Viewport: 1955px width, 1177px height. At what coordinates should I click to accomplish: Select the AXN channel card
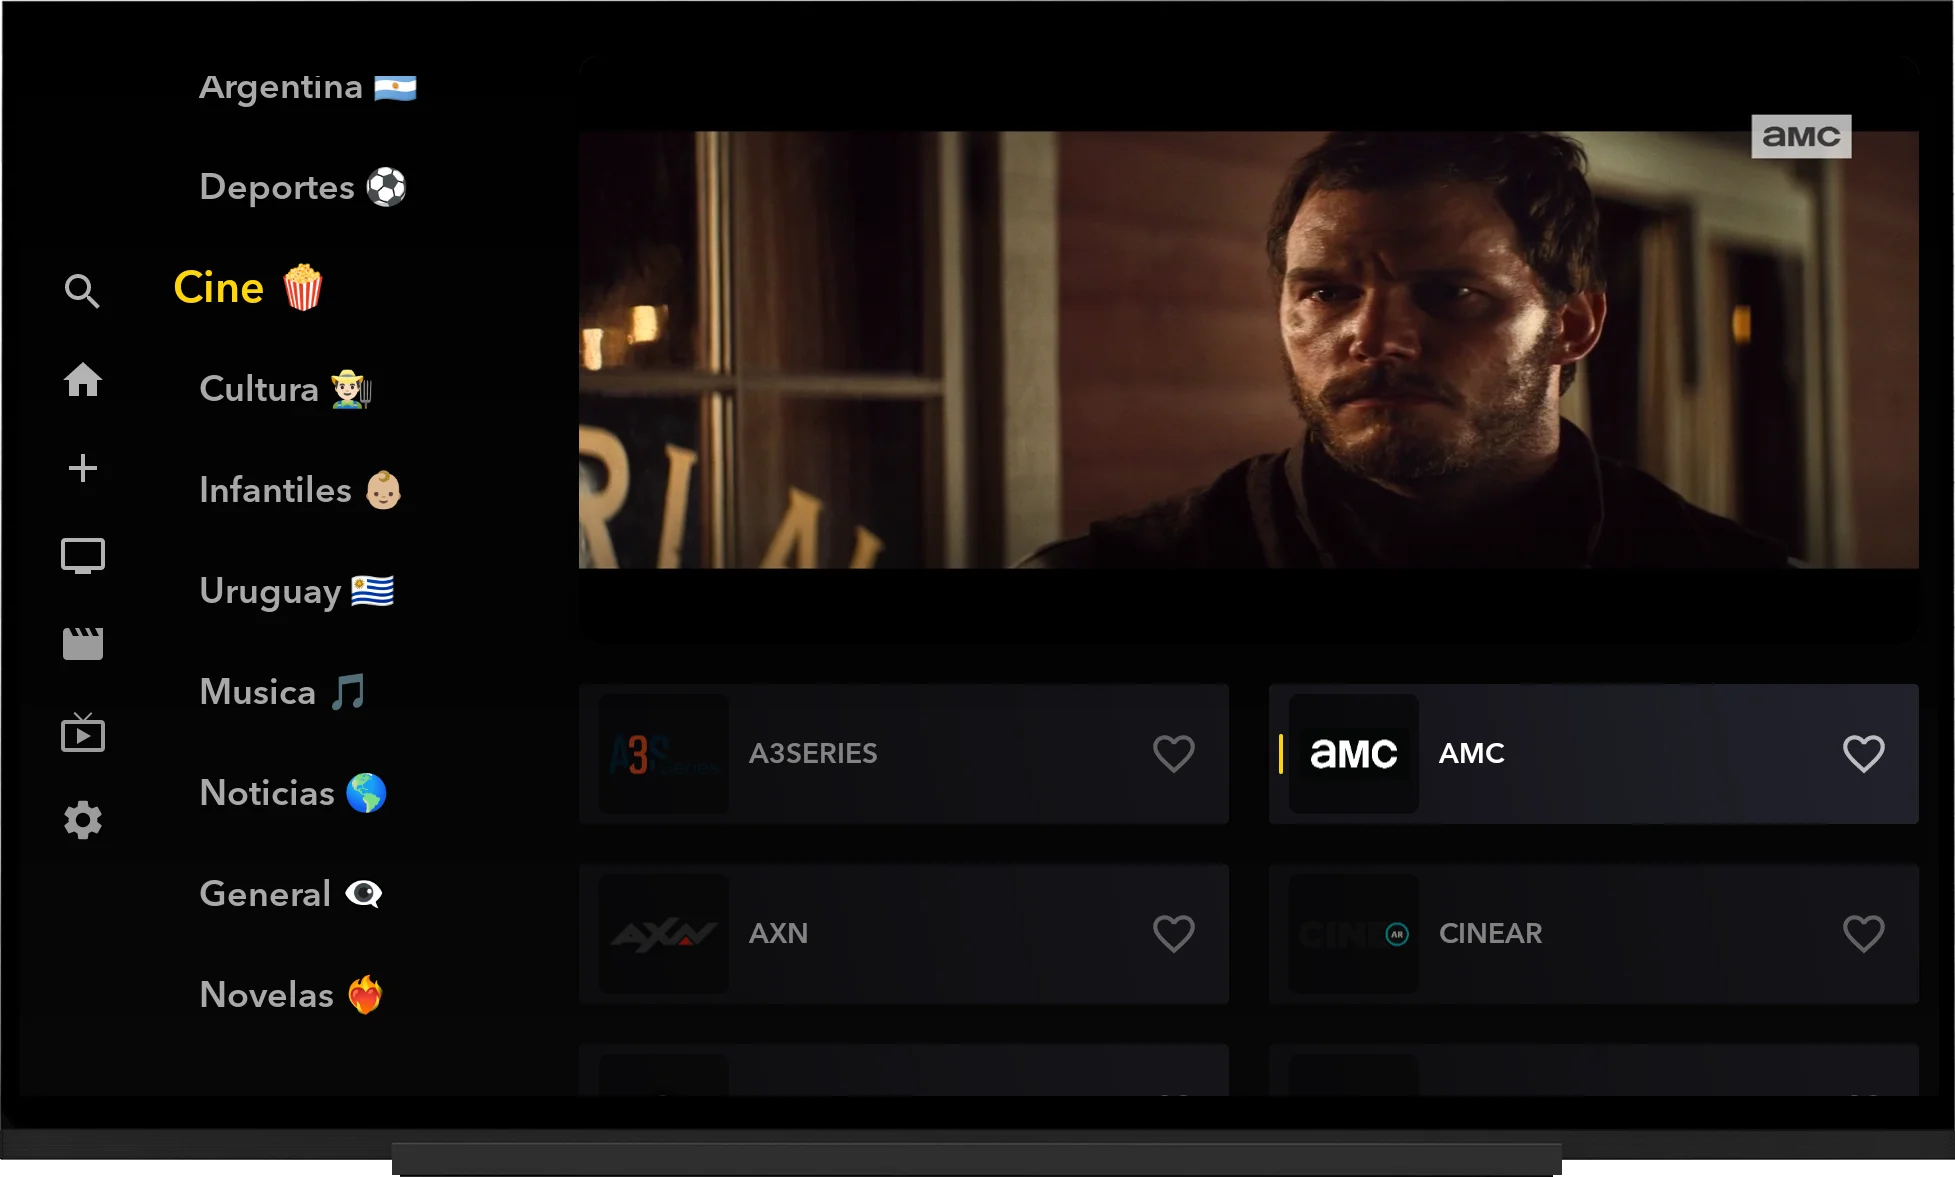click(x=904, y=934)
